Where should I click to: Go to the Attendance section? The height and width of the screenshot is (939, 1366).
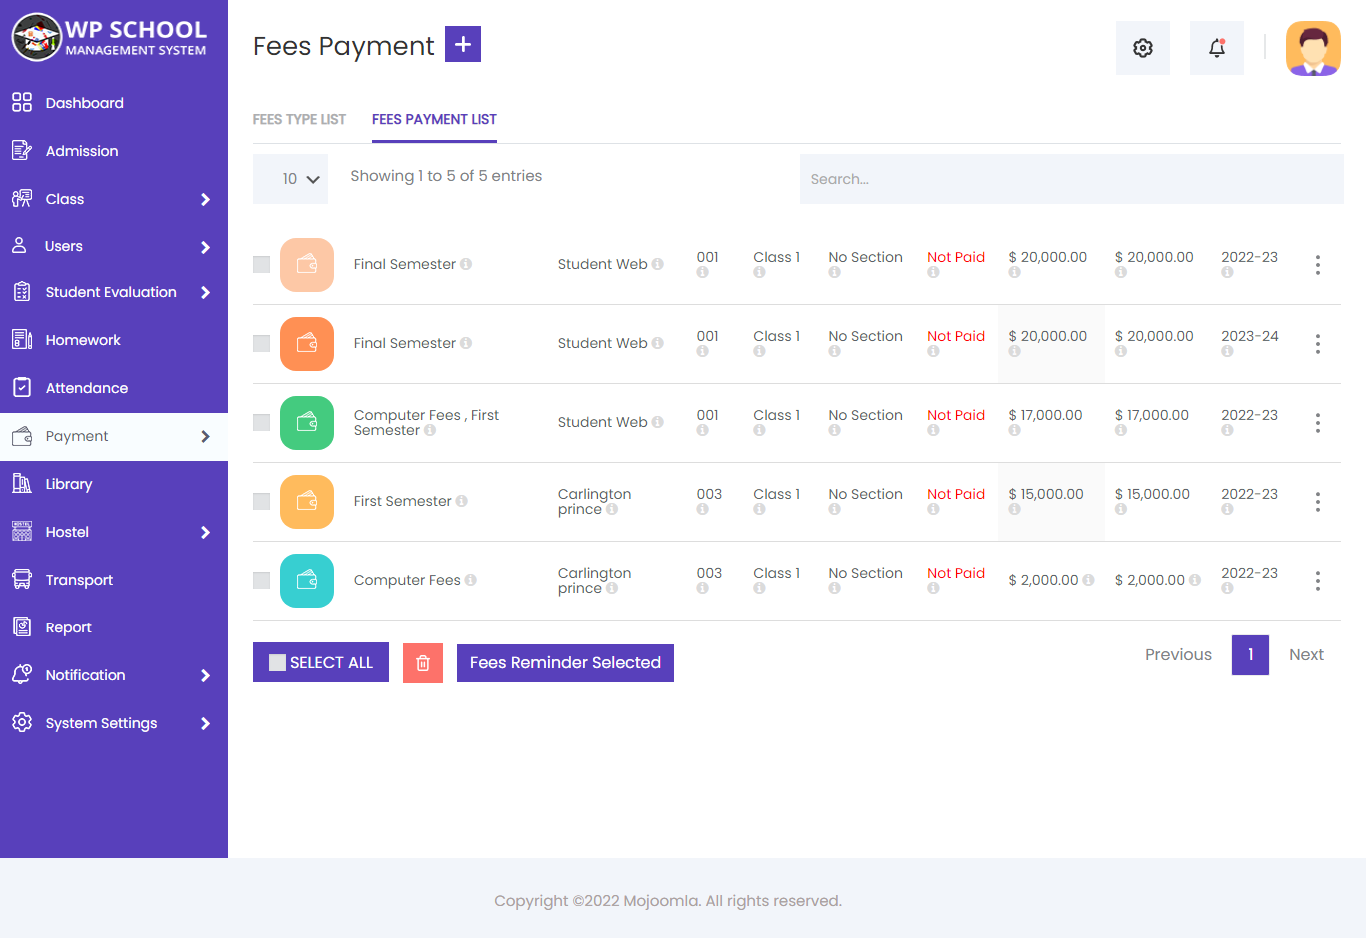tap(87, 387)
